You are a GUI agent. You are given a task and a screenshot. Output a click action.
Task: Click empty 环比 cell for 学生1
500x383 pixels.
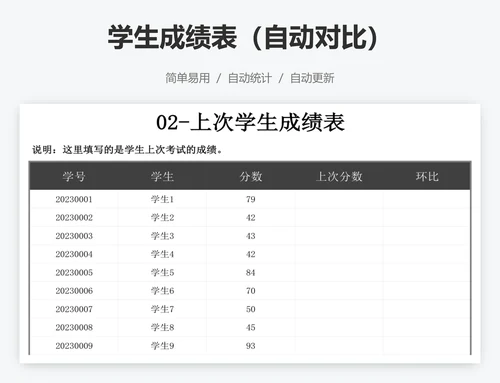427,199
